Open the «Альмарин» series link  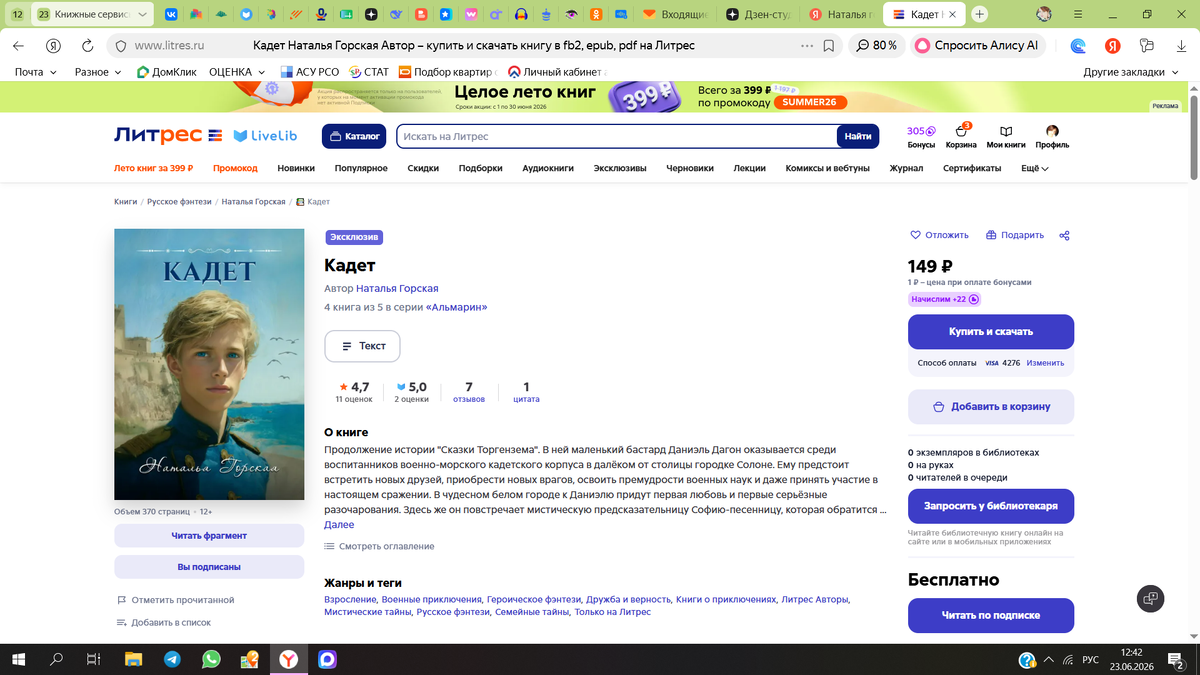[456, 307]
